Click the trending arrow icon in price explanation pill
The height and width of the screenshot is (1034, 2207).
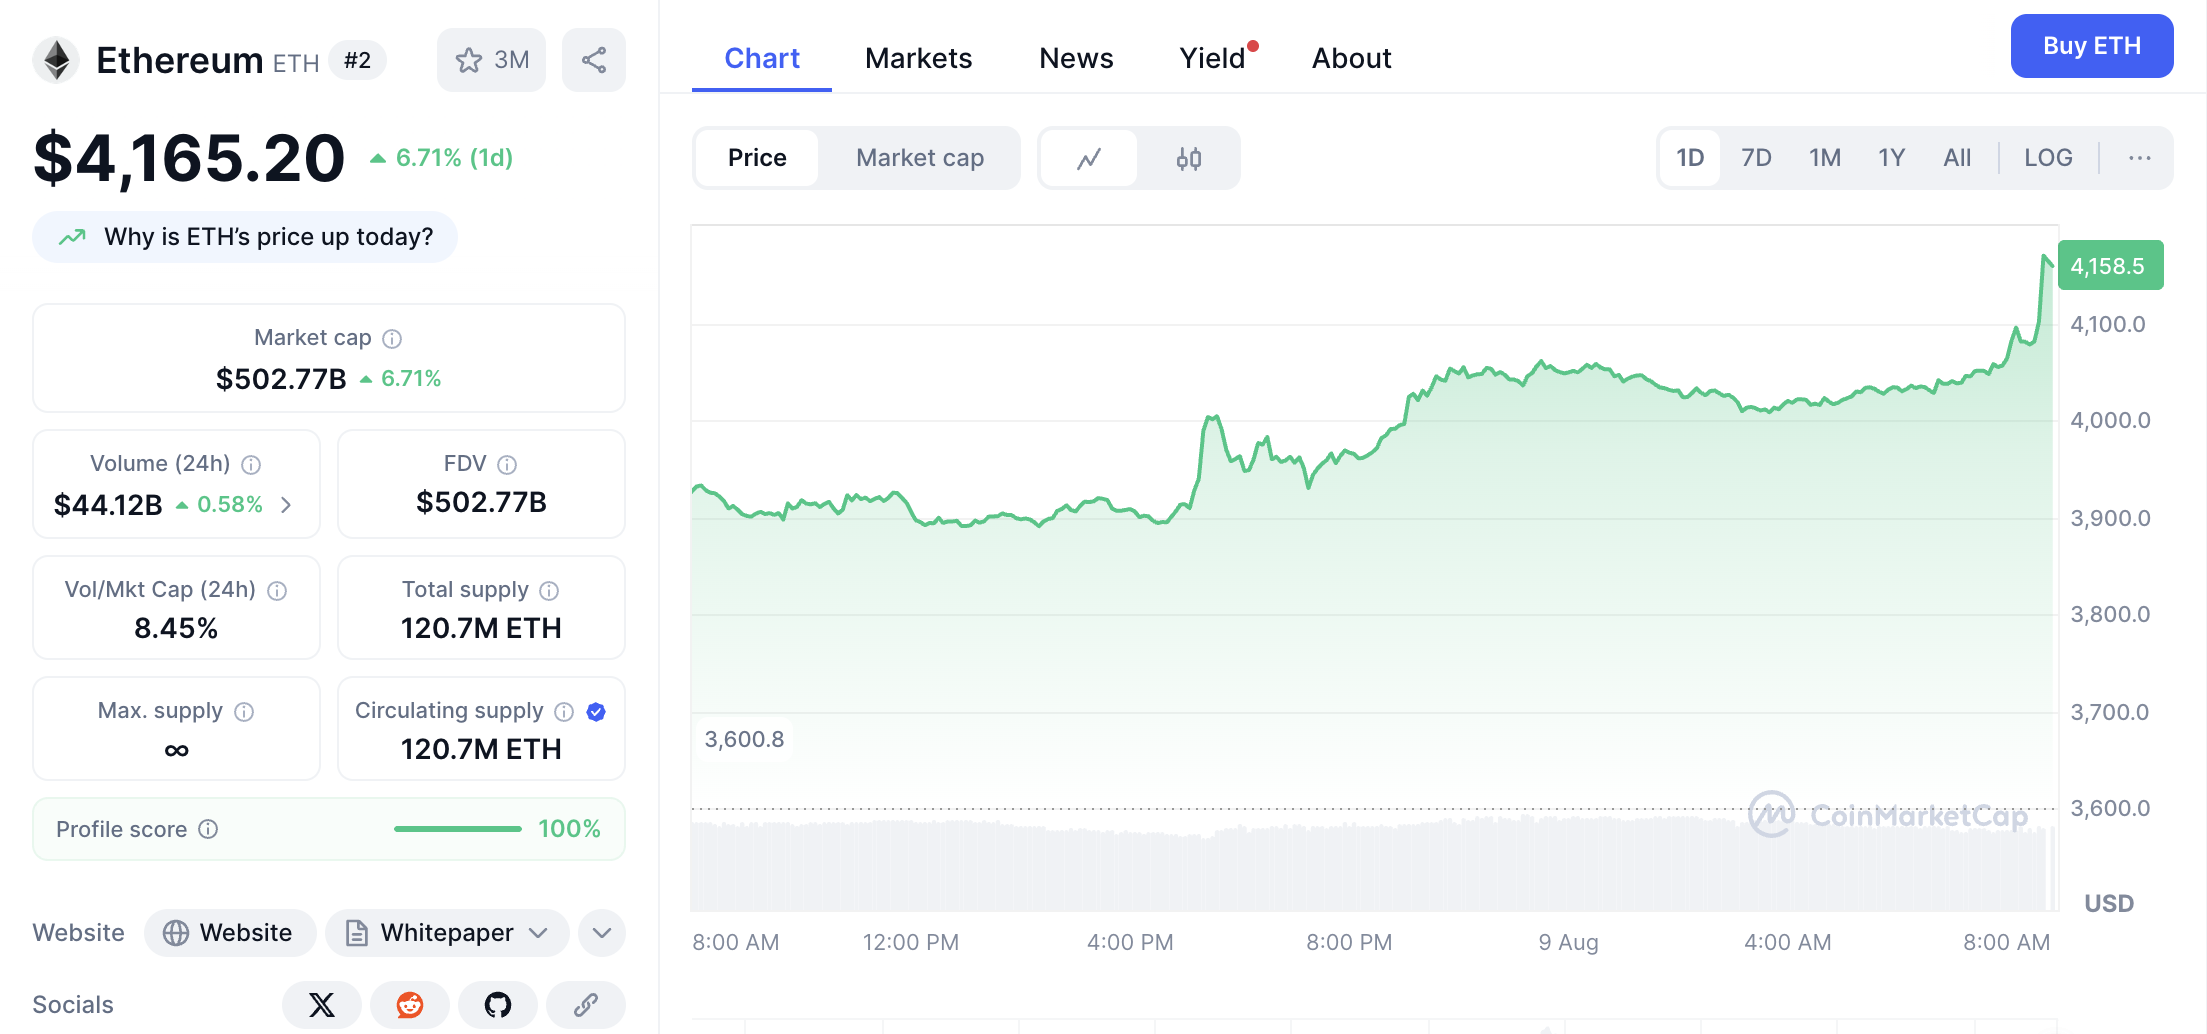pyautogui.click(x=72, y=237)
